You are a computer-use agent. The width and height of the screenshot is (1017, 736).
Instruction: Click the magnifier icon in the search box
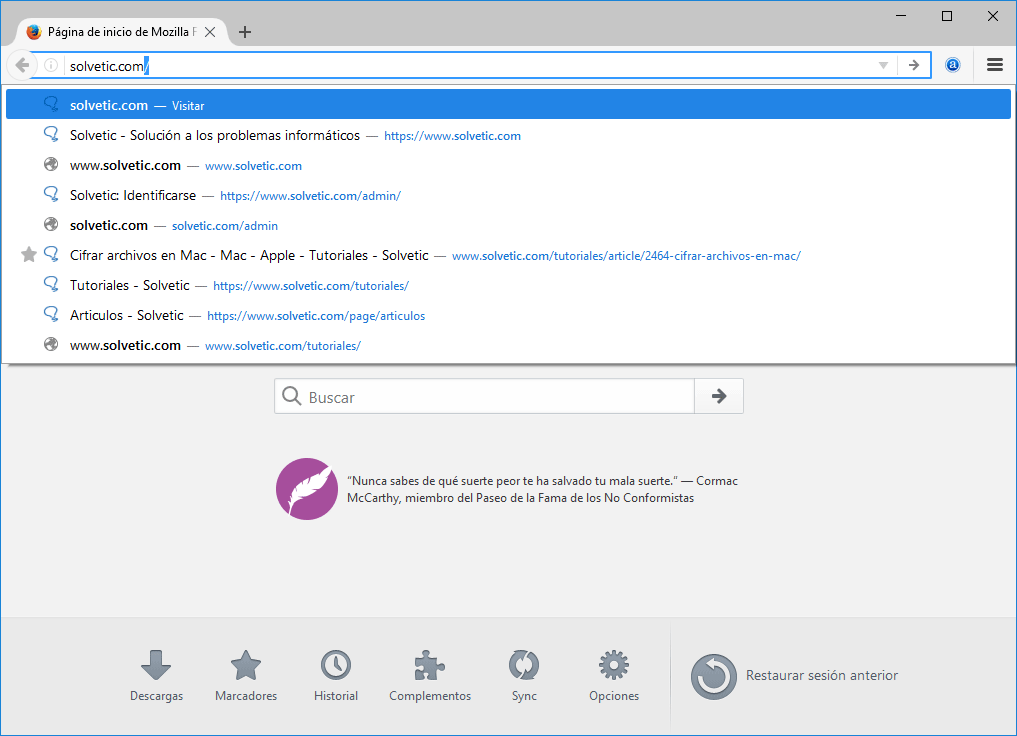[x=291, y=396]
